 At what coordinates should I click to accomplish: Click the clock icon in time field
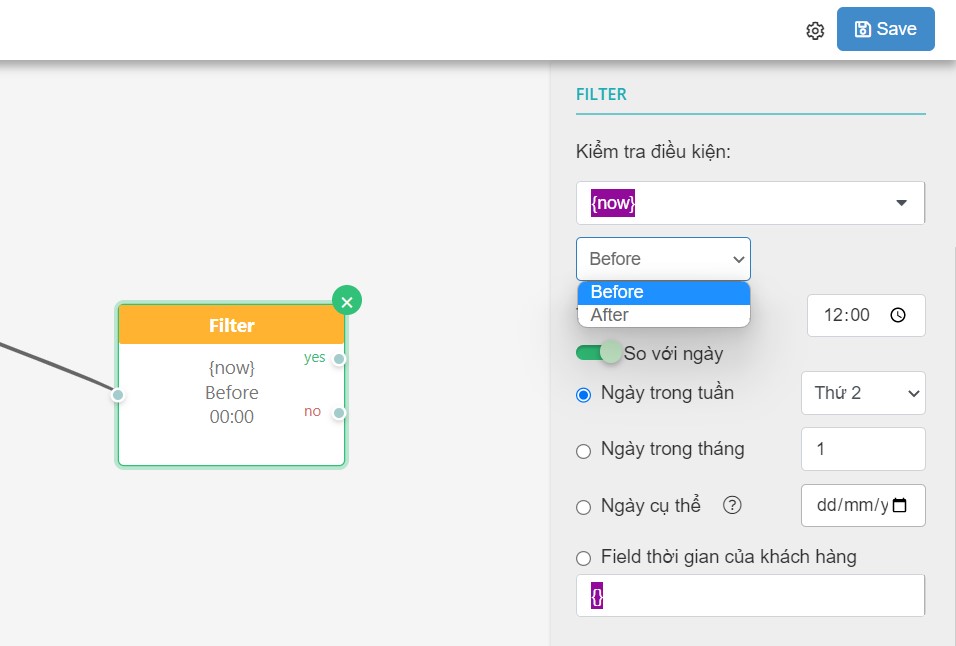point(897,315)
